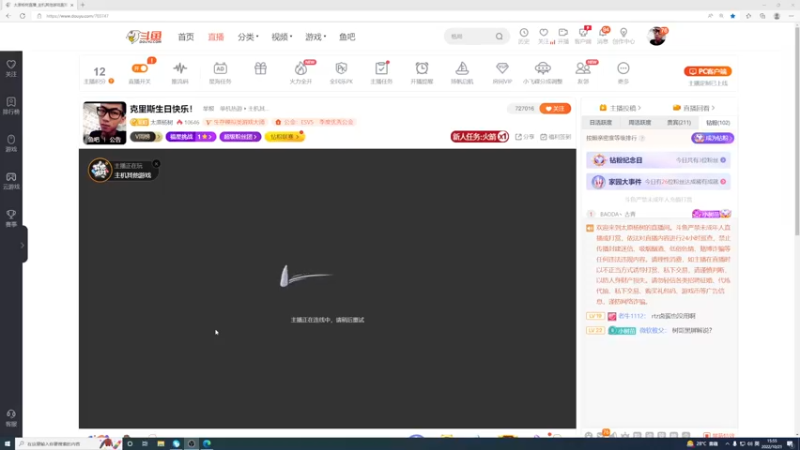Open 关注 in the left sidebar
Image resolution: width=800 pixels, height=450 pixels.
click(x=11, y=68)
